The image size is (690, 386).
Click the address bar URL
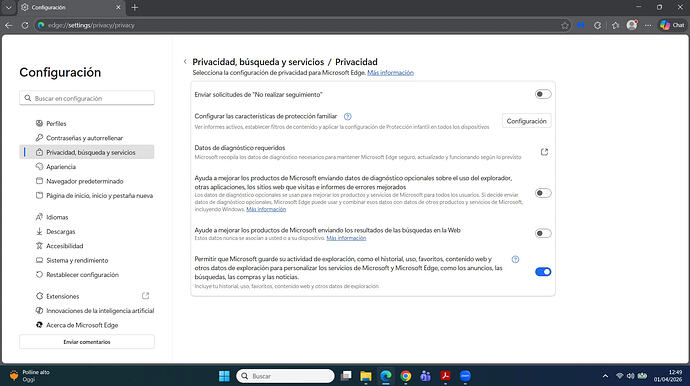coord(91,26)
